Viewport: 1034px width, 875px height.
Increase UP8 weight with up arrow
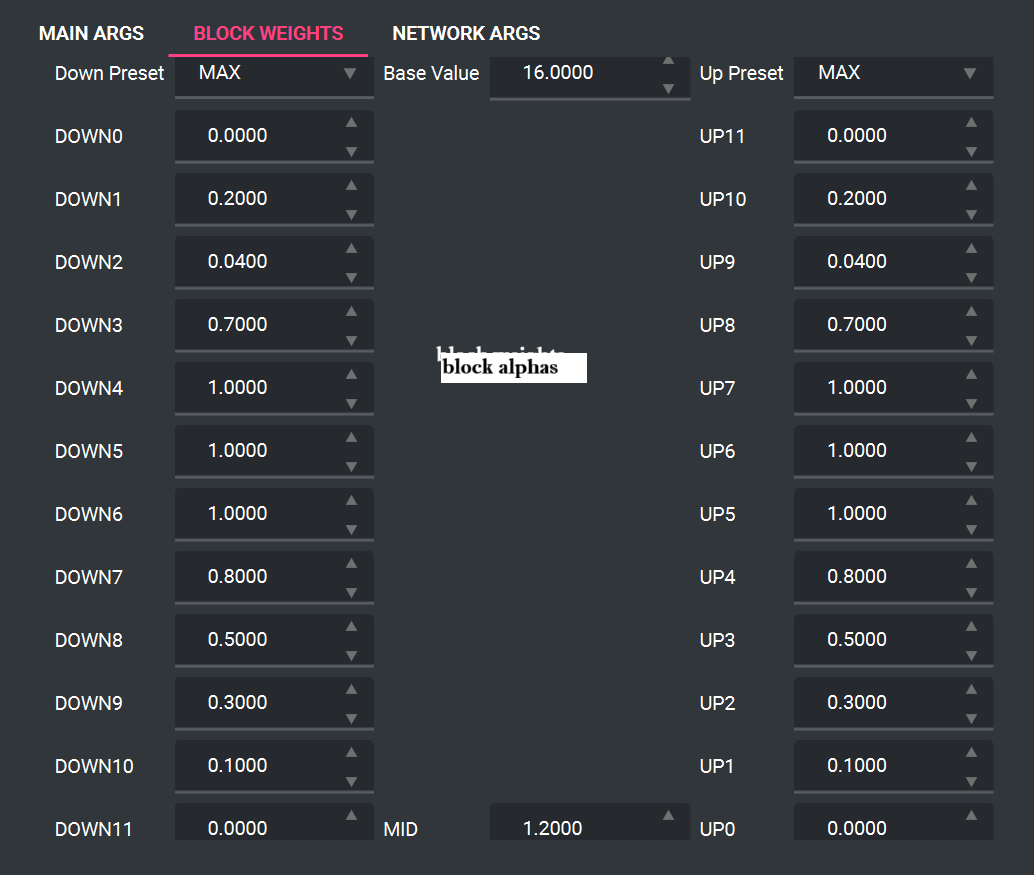970,311
